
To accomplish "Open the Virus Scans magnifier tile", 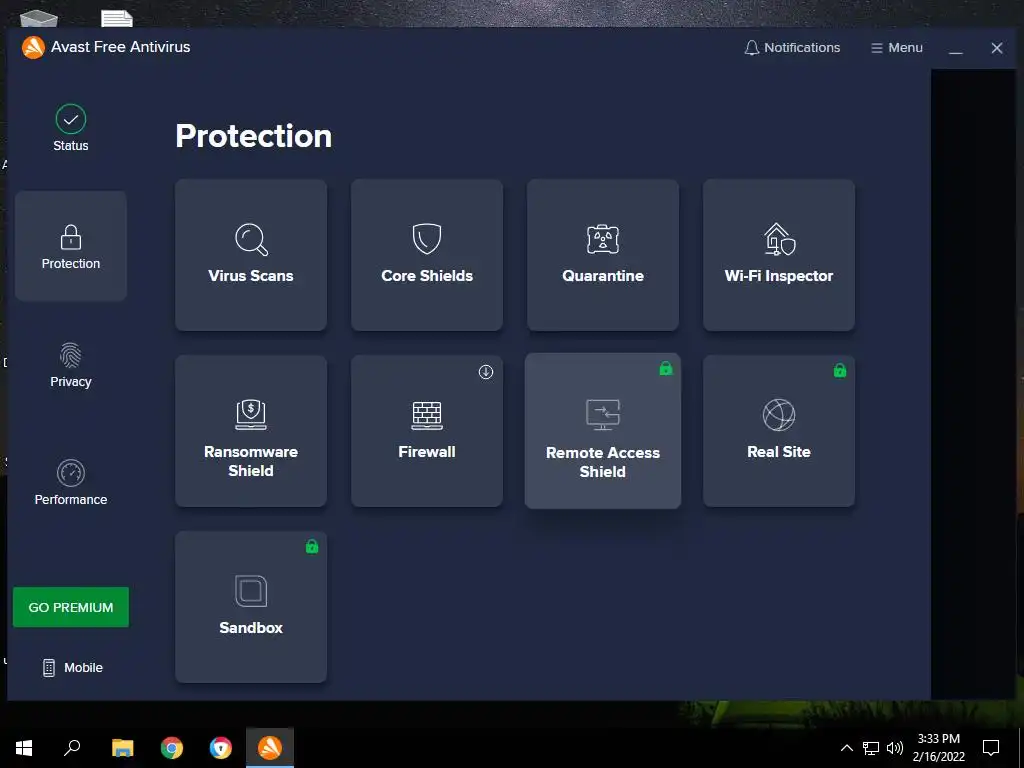I will (x=251, y=255).
